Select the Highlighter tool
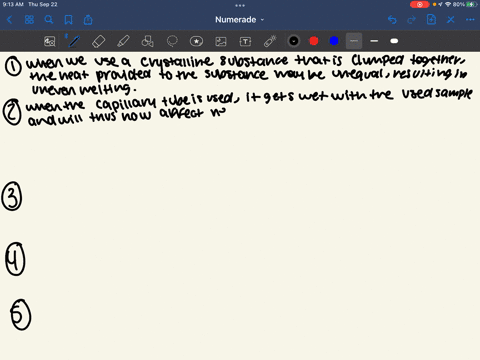 (x=123, y=41)
